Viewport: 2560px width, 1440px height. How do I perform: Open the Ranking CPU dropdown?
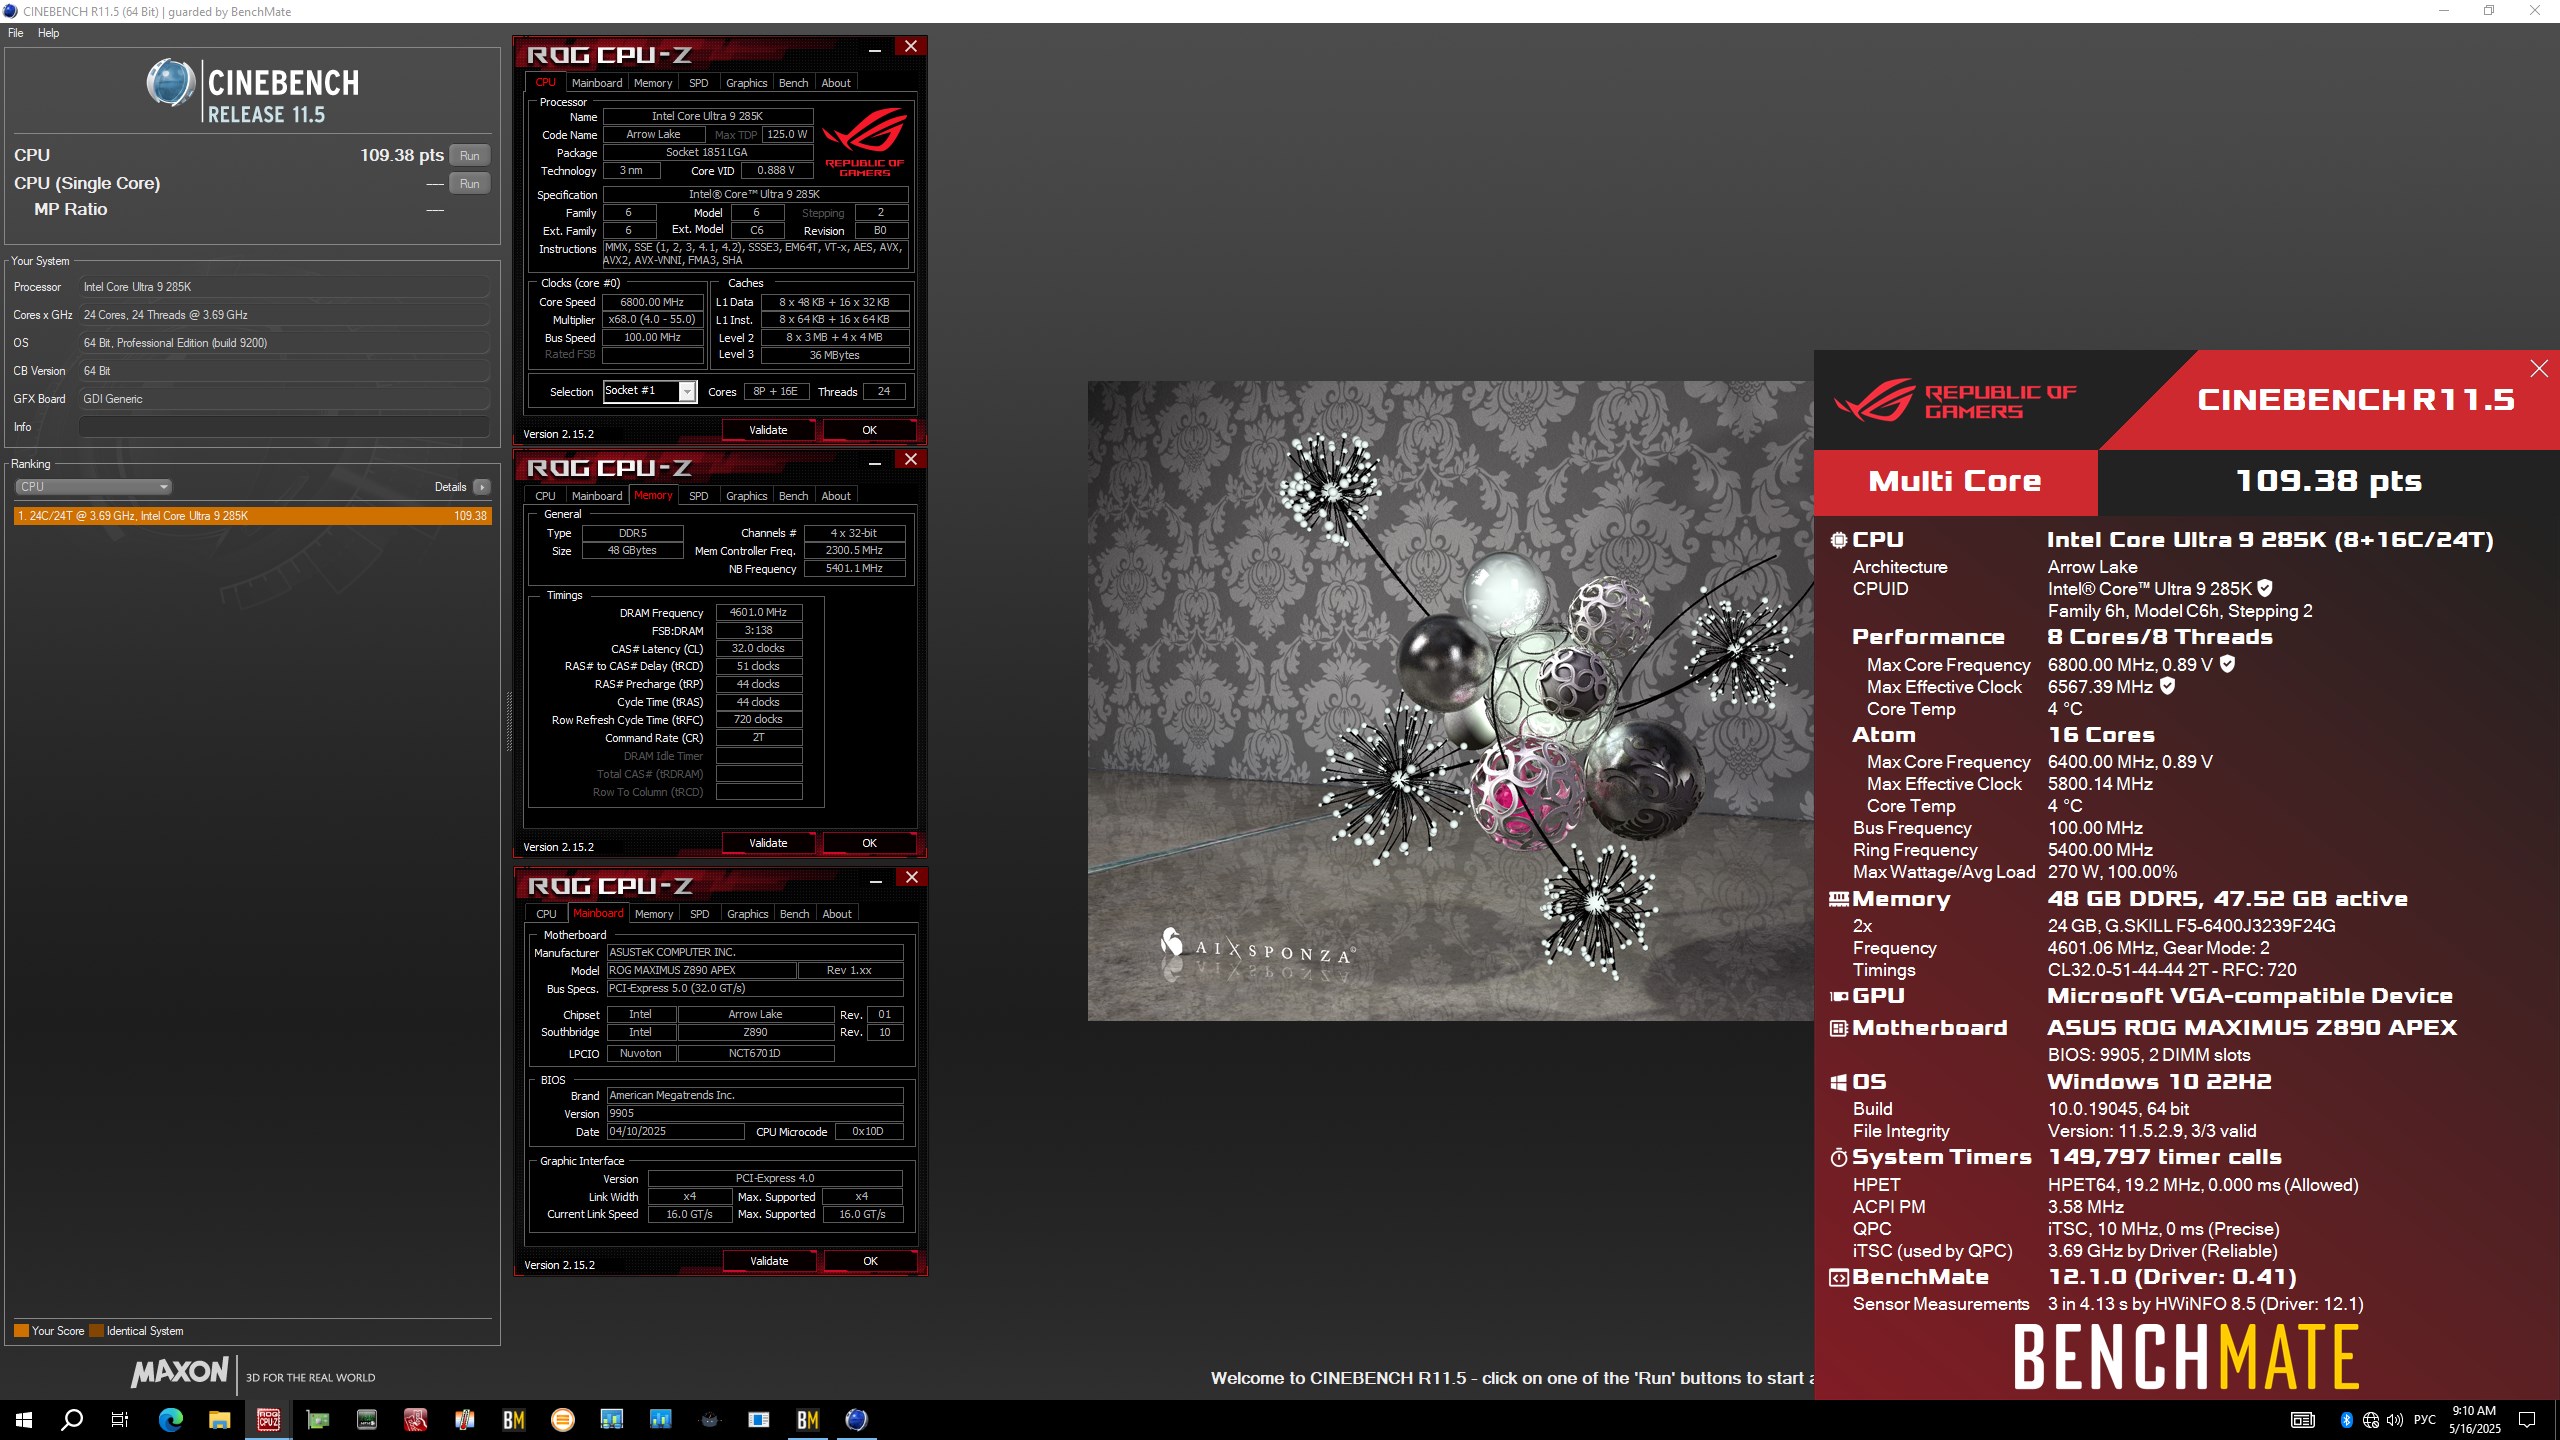coord(94,487)
